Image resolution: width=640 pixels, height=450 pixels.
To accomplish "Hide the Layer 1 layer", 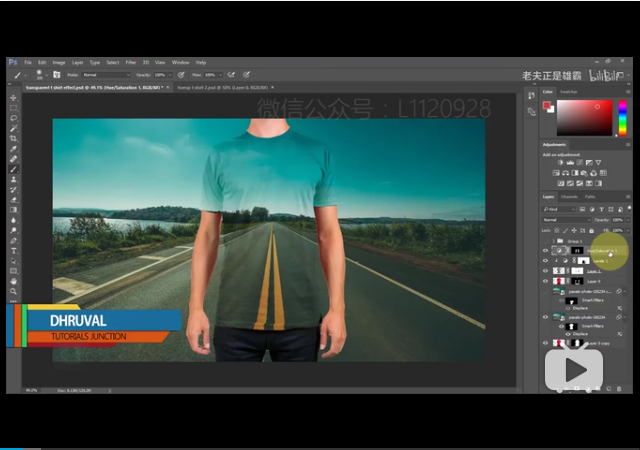I will click(x=545, y=271).
